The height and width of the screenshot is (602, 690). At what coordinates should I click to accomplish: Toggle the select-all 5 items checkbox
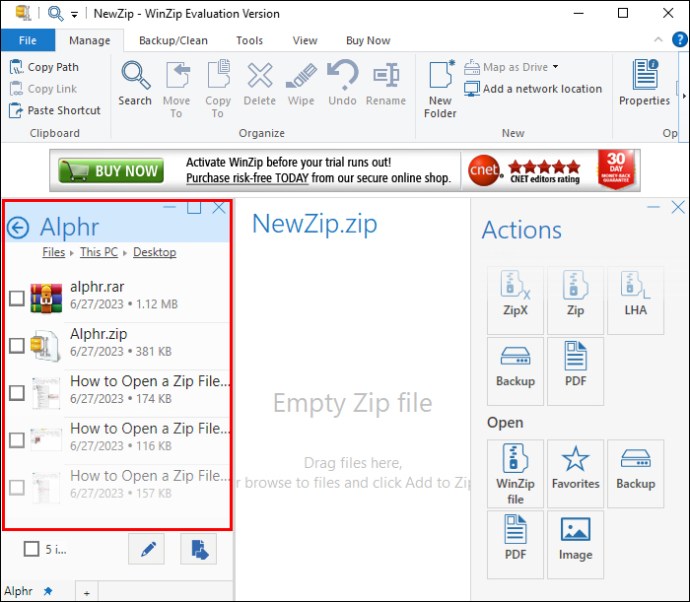click(x=31, y=549)
